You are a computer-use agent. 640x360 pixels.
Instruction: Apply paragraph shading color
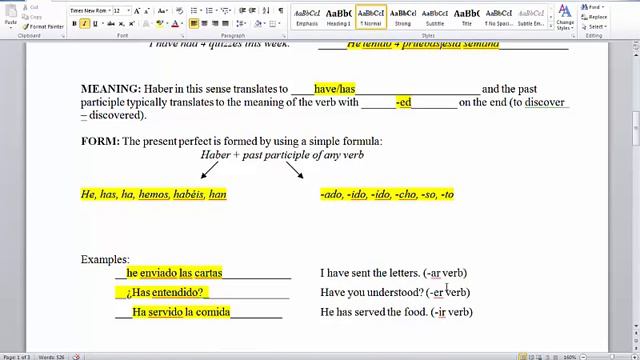click(257, 24)
